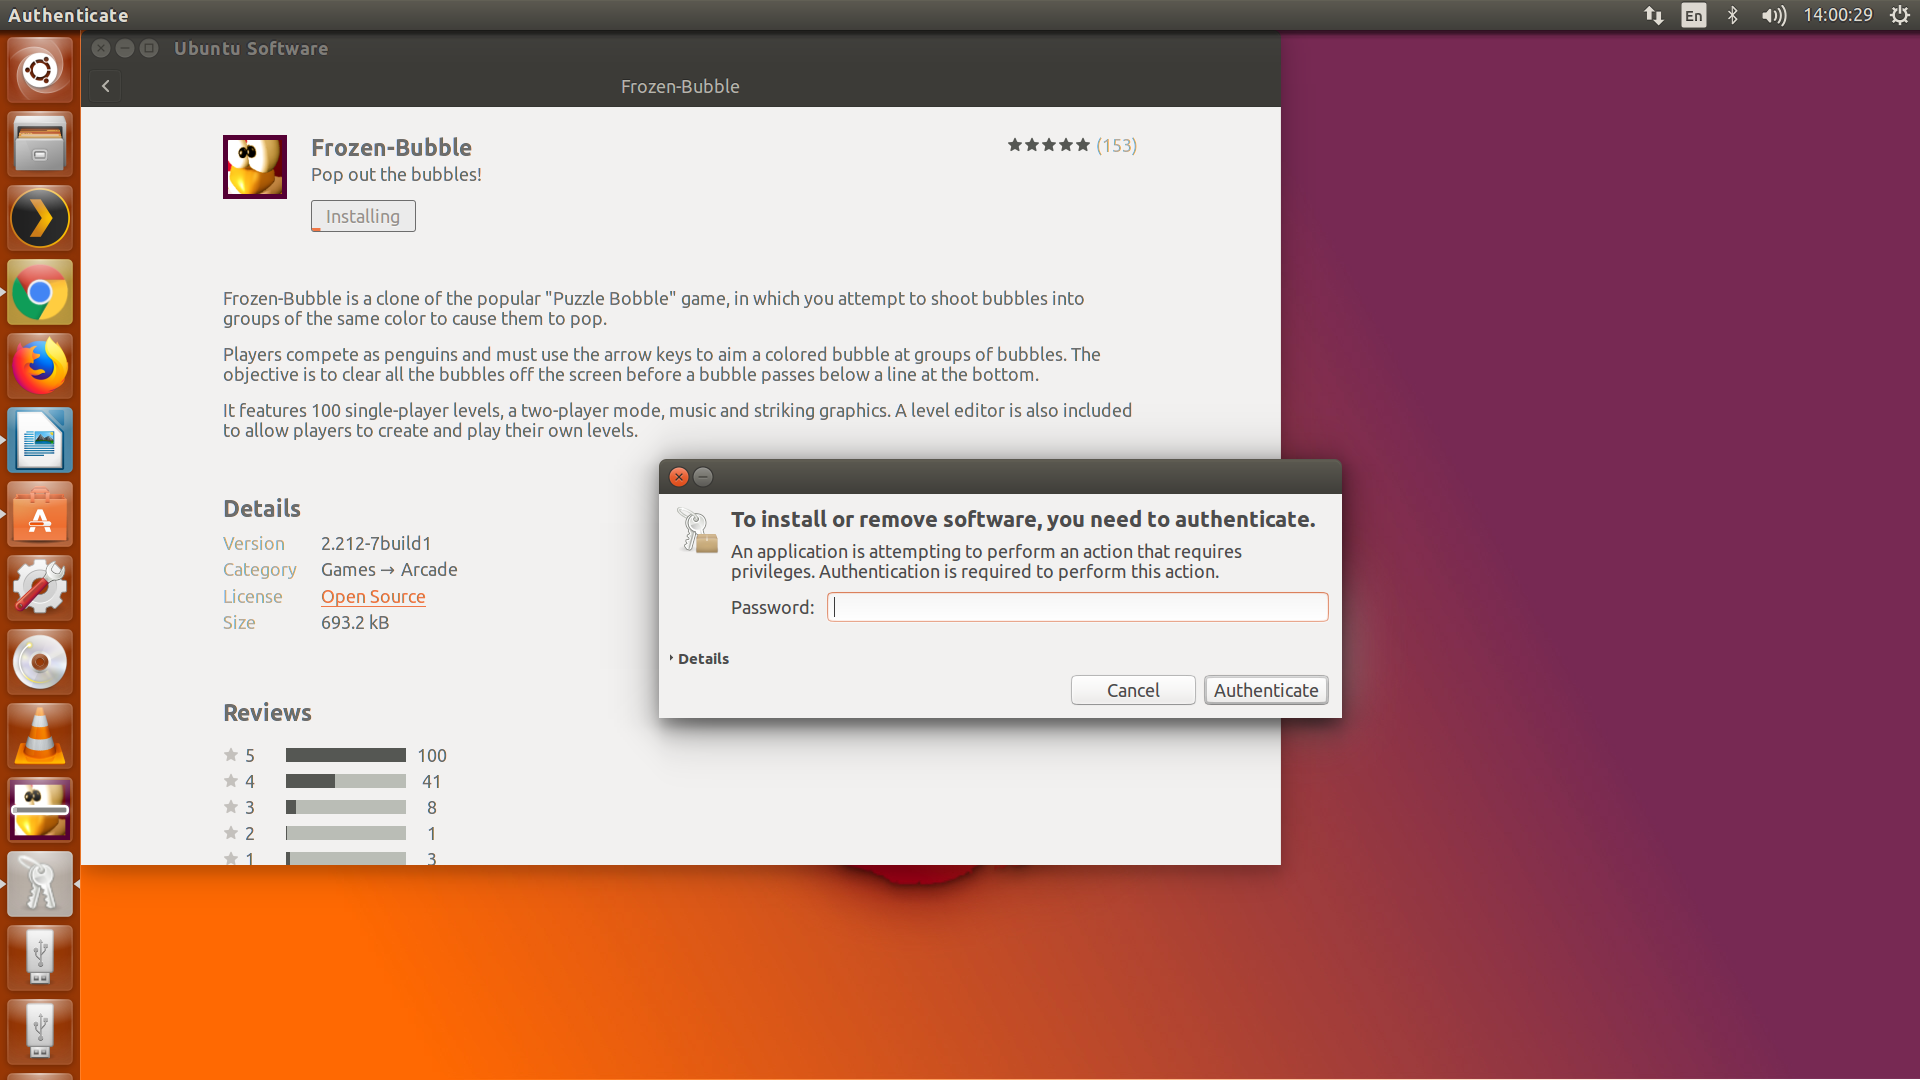Click the 5-star reviews bar with 100
This screenshot has height=1080, width=1920.
point(346,755)
